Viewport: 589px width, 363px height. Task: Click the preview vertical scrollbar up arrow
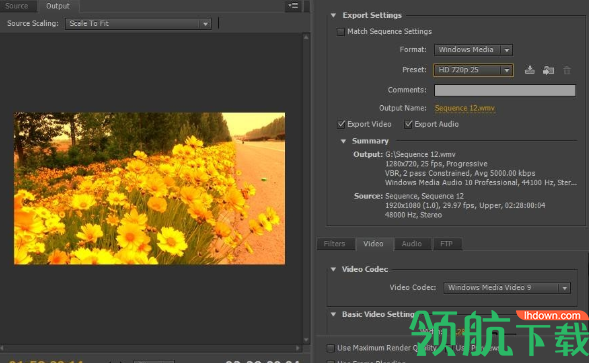(x=306, y=37)
